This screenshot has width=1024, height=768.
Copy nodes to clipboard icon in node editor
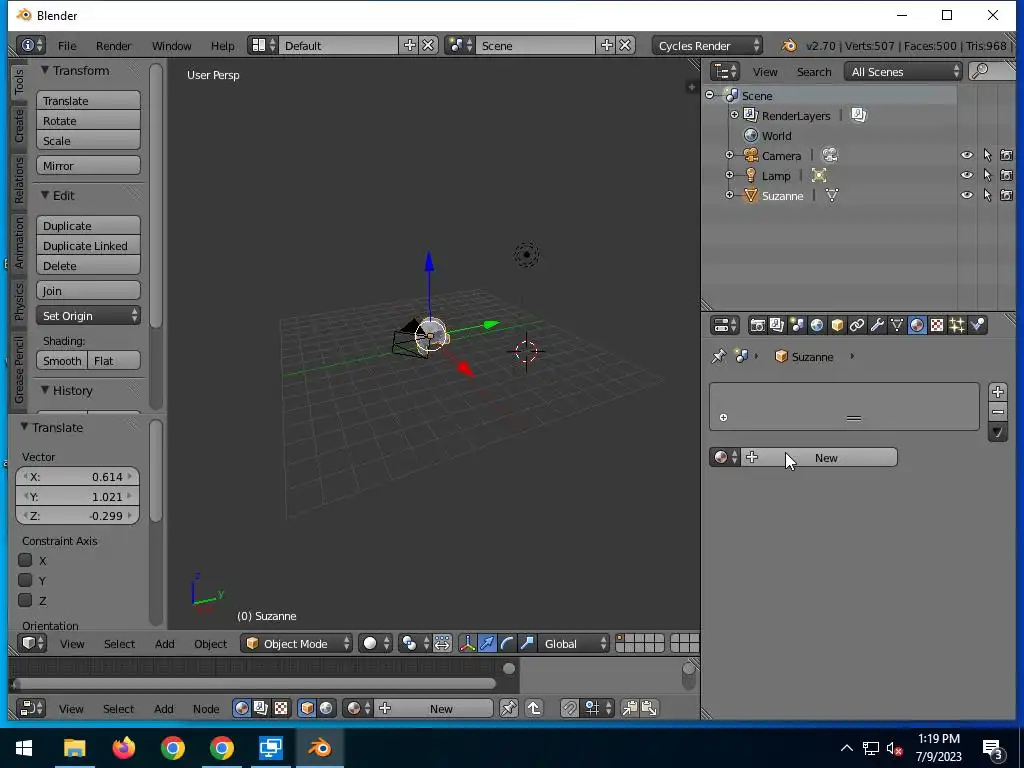point(630,709)
